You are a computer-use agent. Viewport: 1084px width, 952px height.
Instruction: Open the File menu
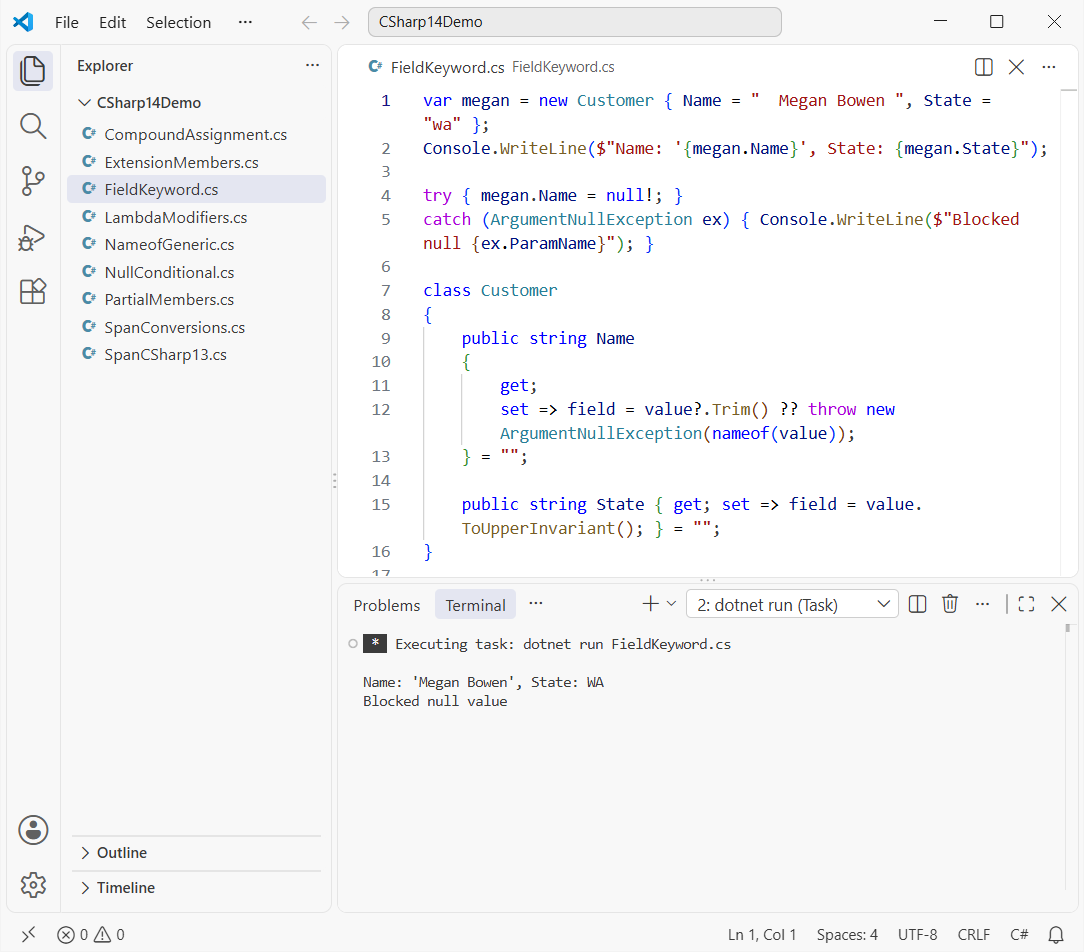[x=66, y=23]
